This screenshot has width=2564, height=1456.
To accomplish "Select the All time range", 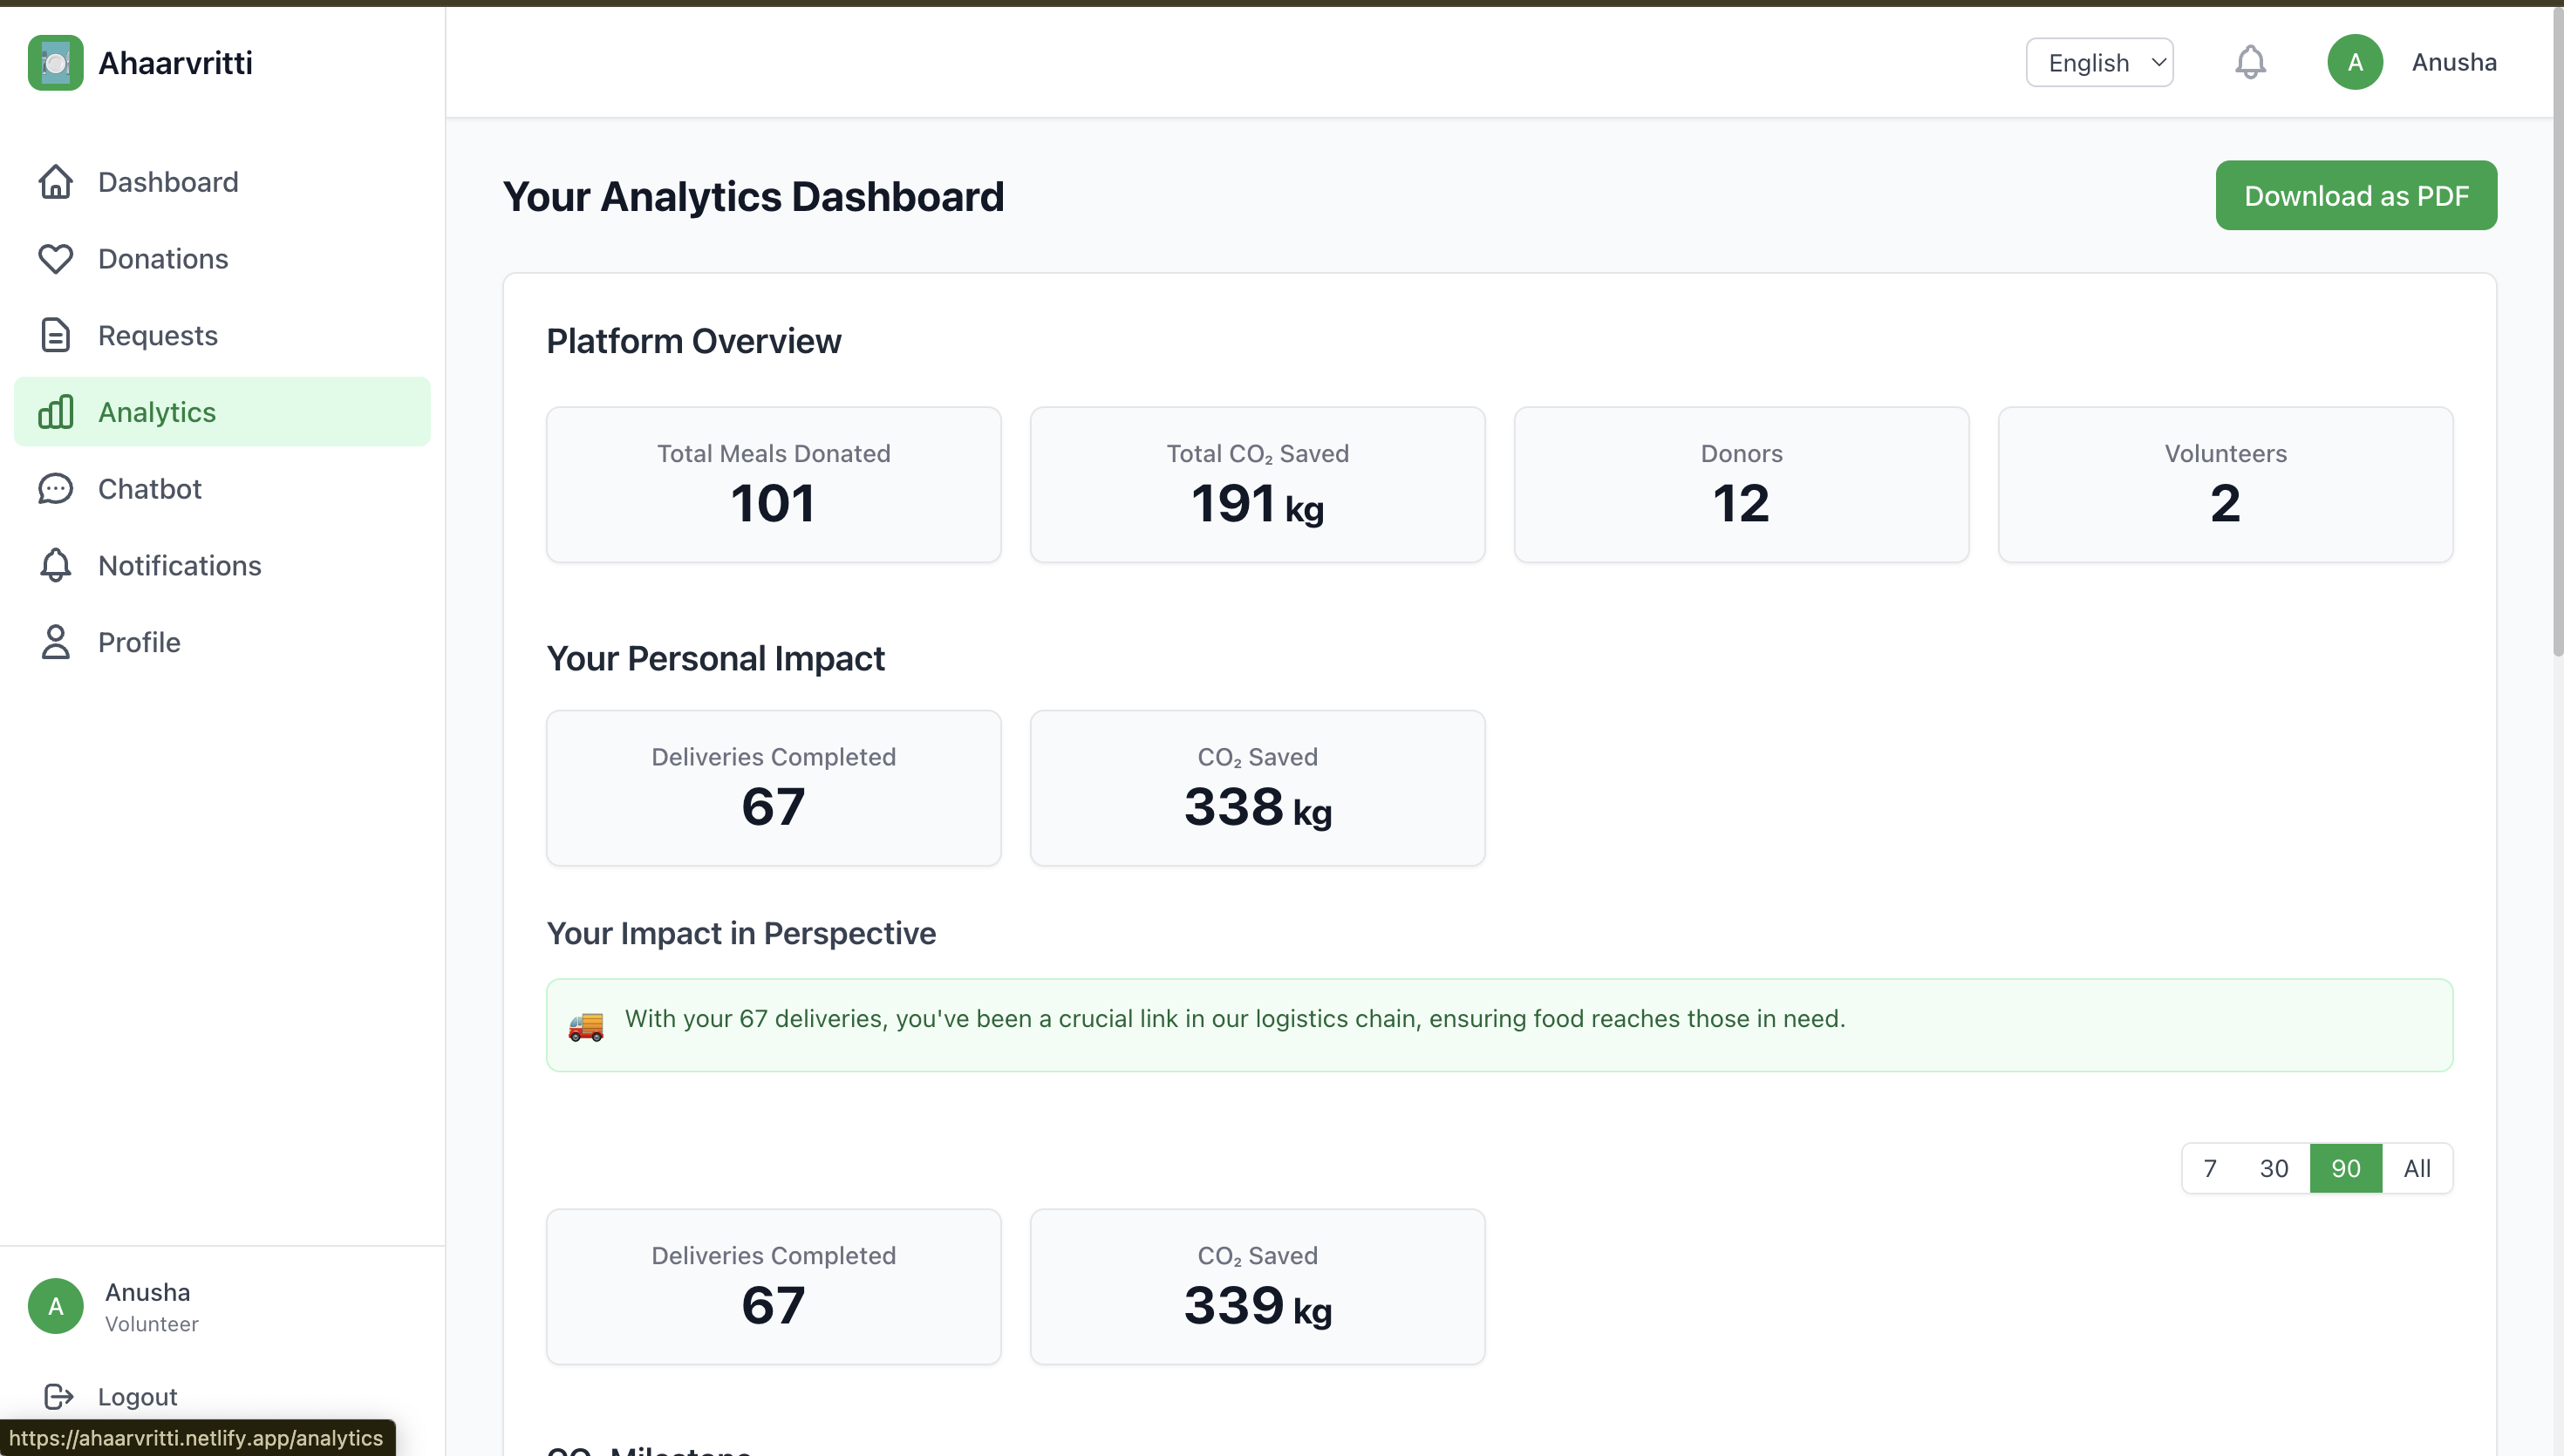I will pyautogui.click(x=2416, y=1168).
